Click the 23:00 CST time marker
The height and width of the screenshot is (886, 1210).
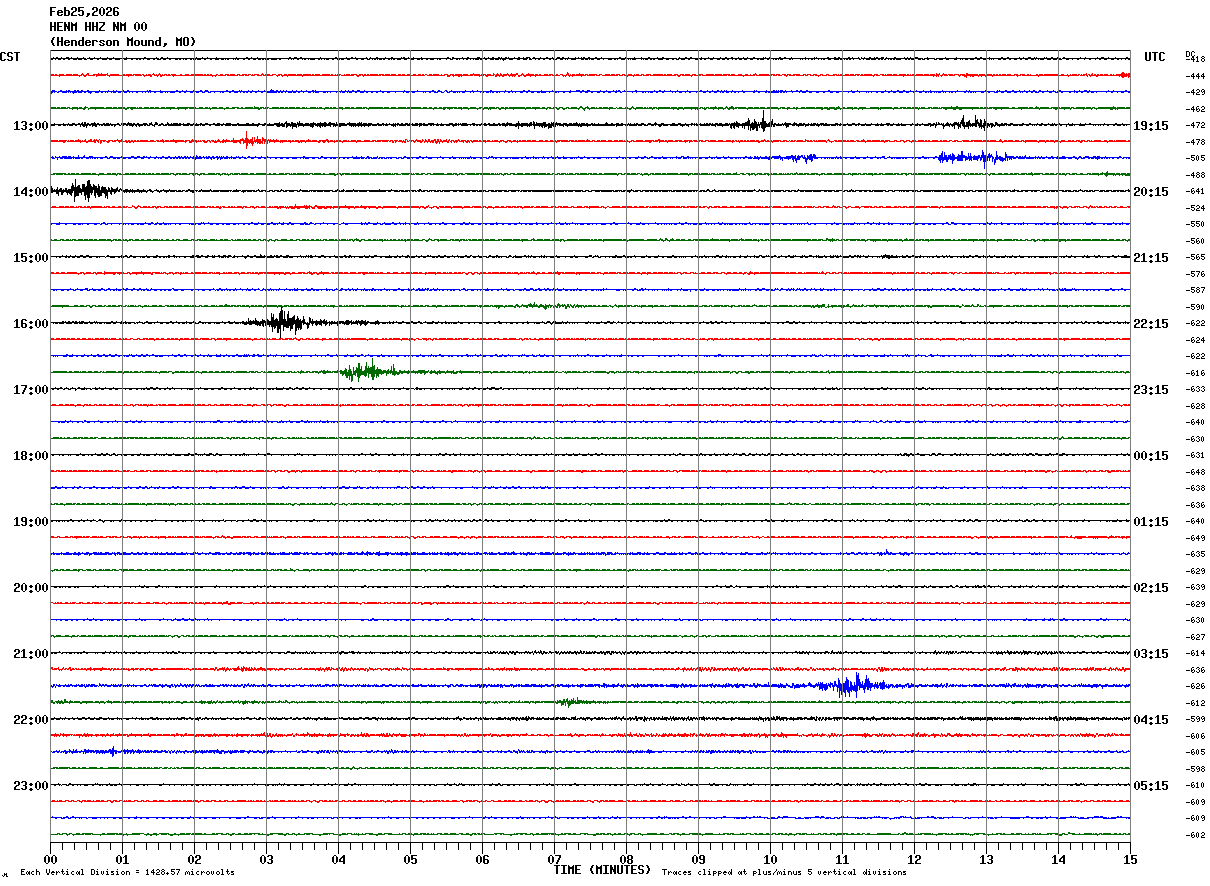[x=30, y=785]
